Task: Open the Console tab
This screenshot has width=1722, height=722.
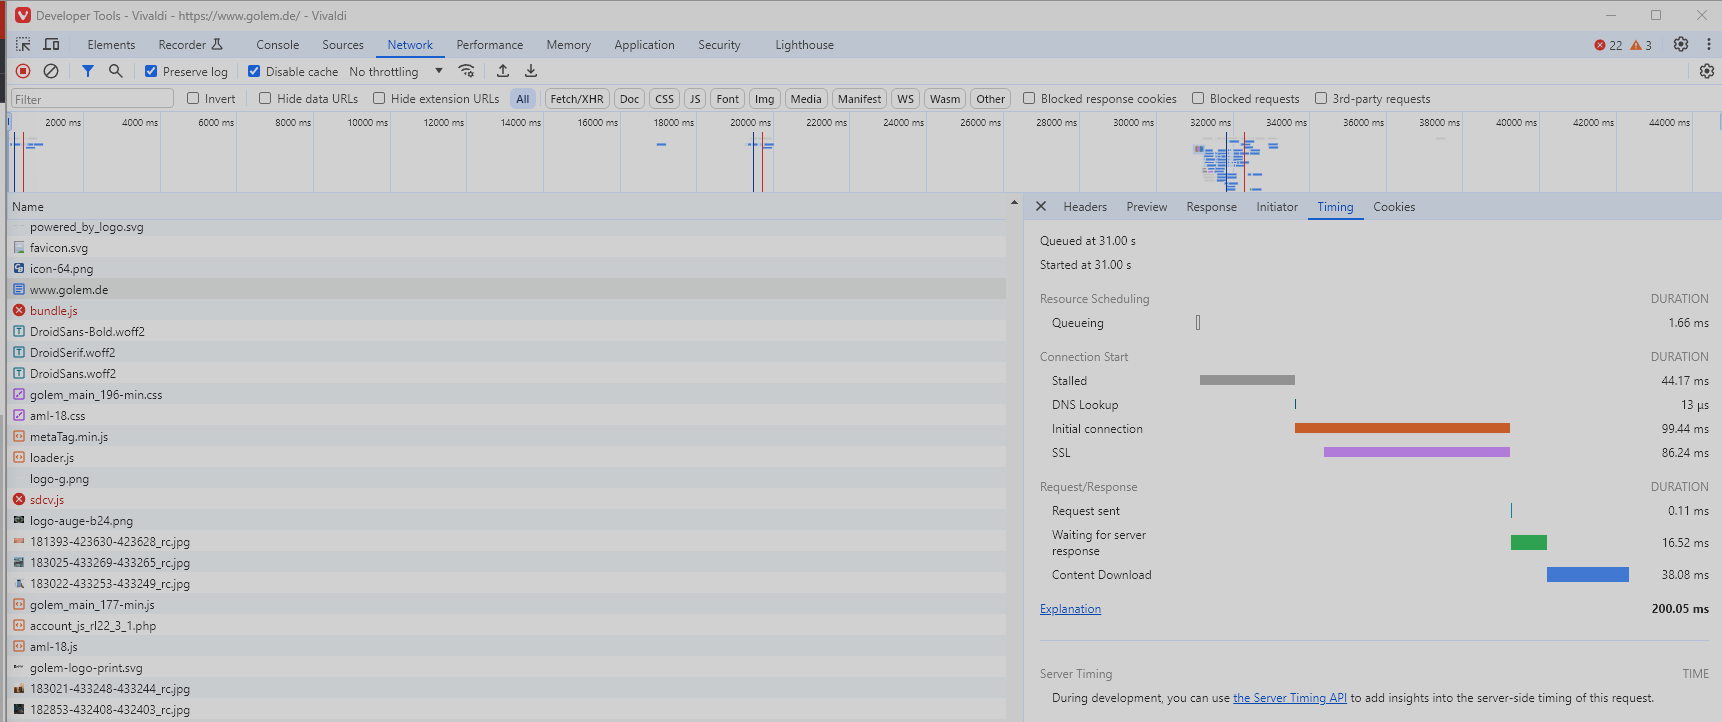Action: click(277, 45)
